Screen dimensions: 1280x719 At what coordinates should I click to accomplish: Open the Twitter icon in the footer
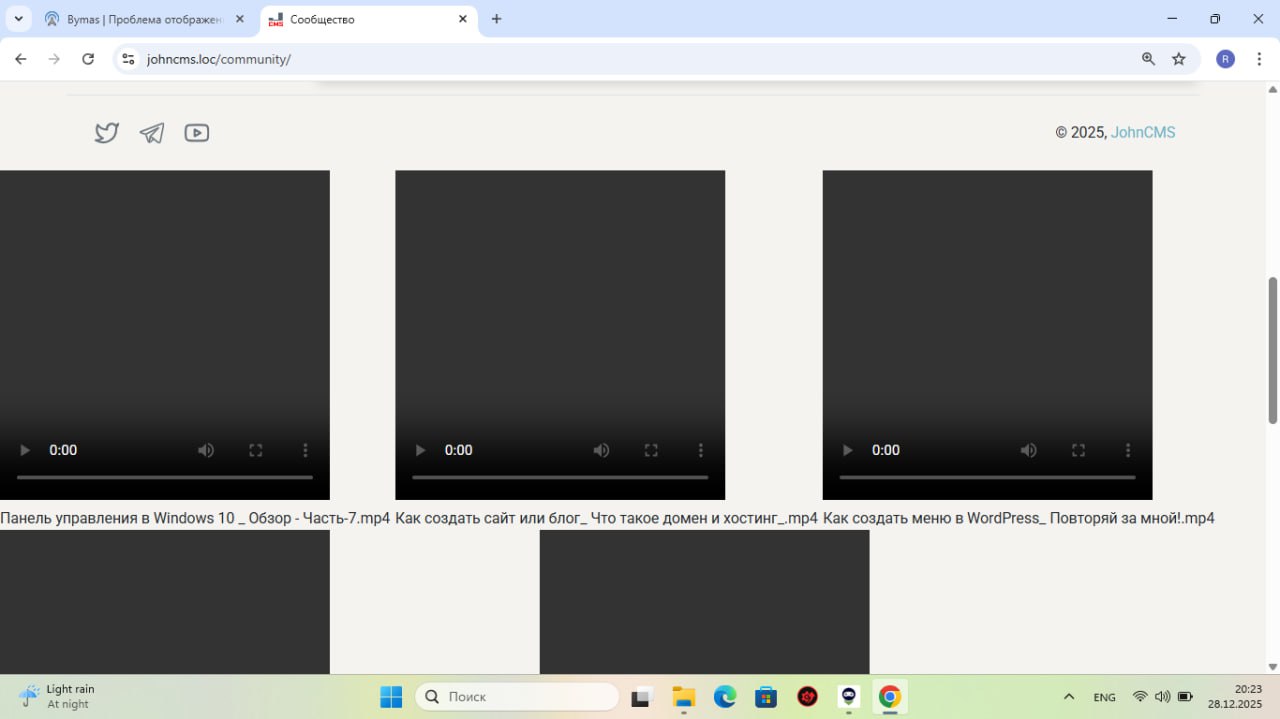coord(107,133)
